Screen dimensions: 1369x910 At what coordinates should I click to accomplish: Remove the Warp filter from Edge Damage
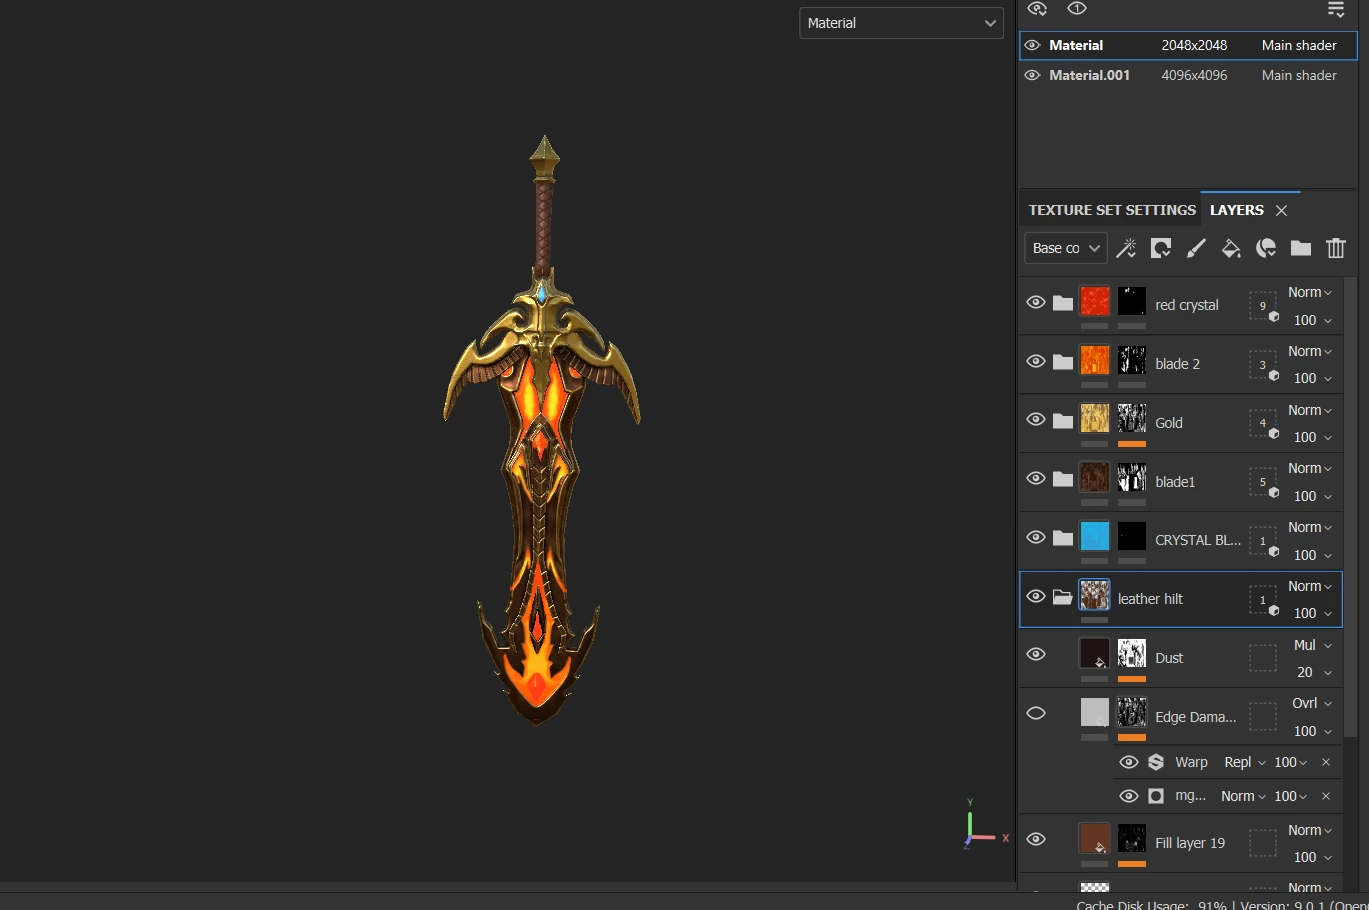coord(1326,762)
